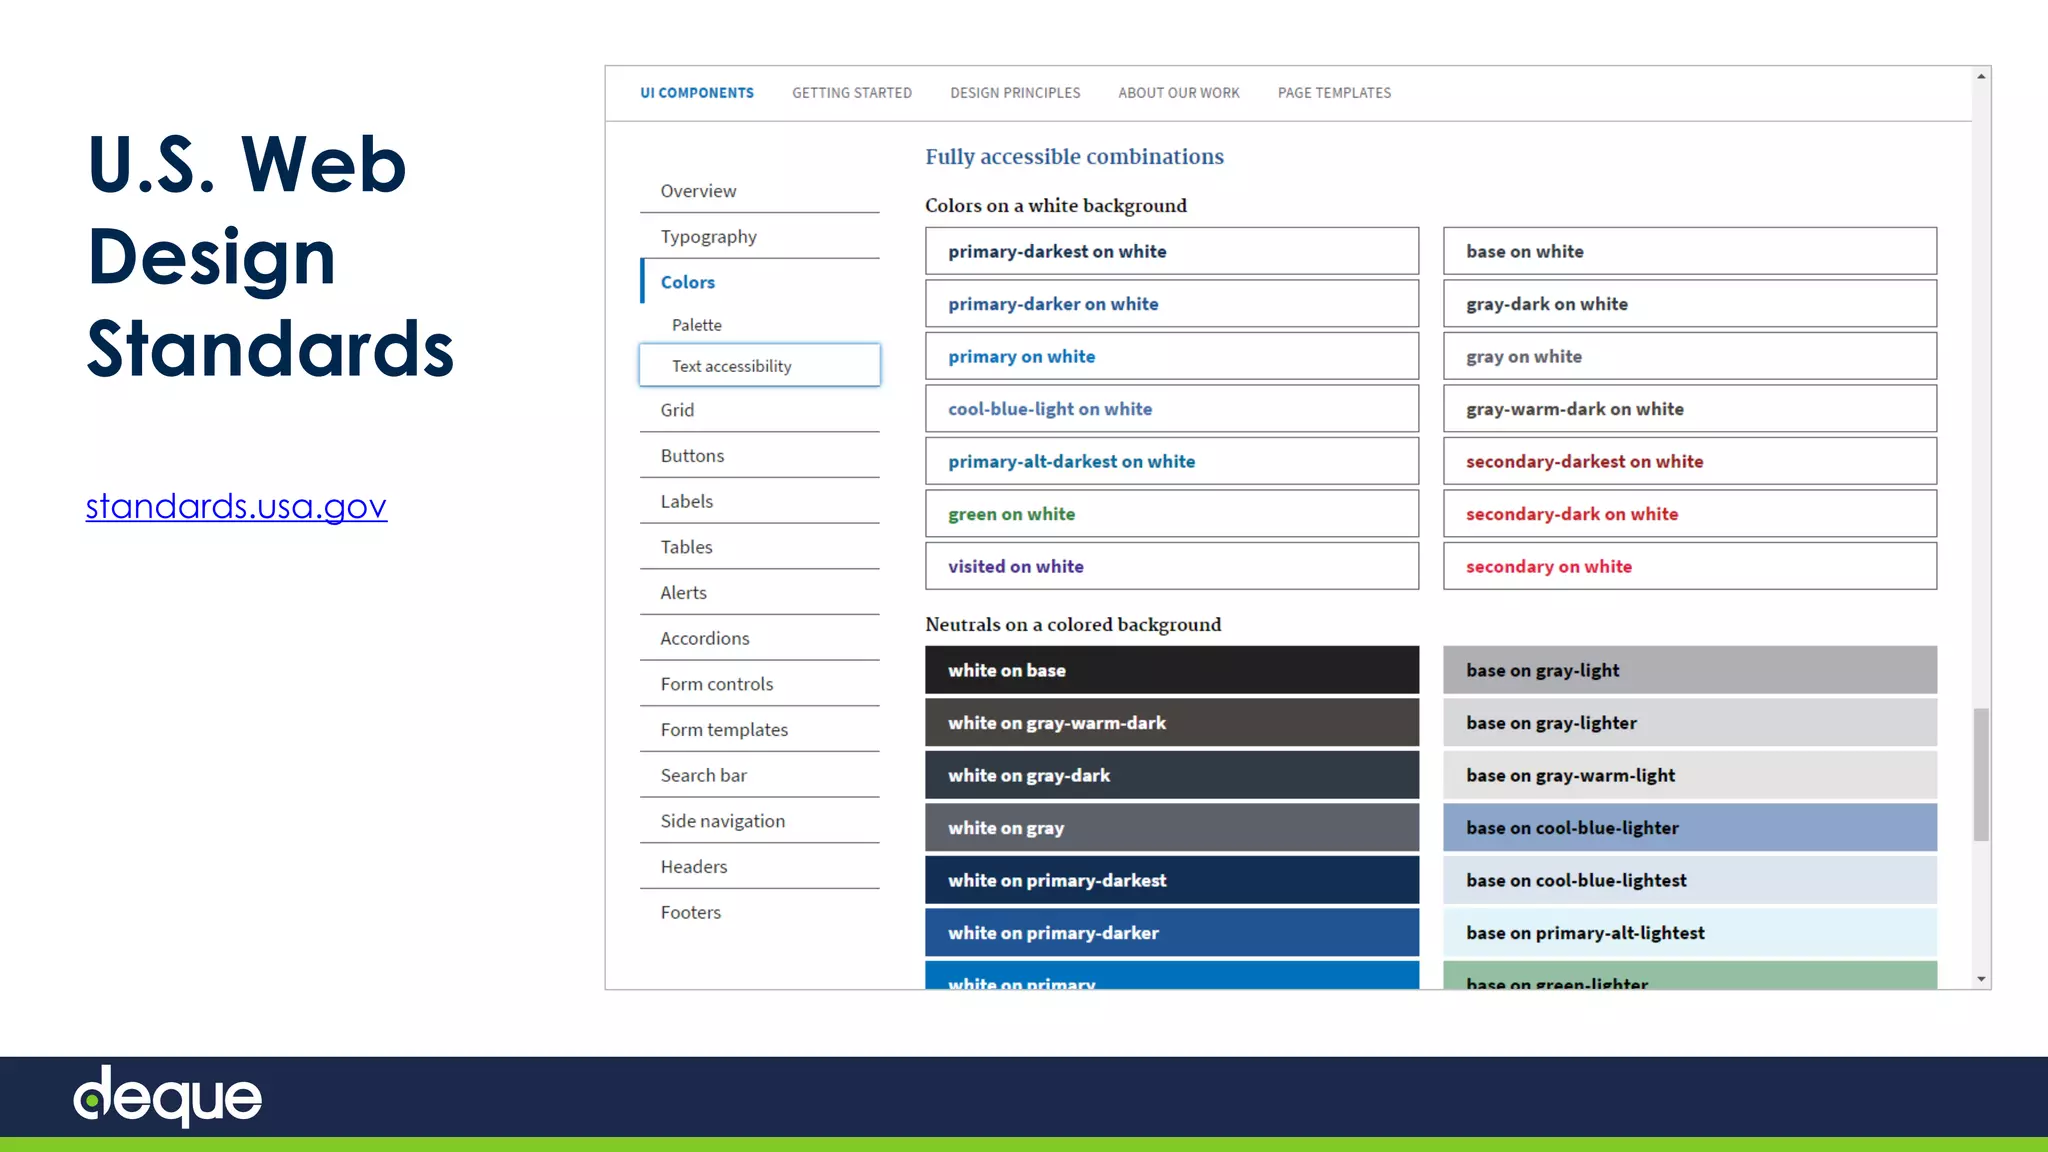The height and width of the screenshot is (1152, 2048).
Task: Switch to the Design Principles tab
Action: [x=1015, y=93]
